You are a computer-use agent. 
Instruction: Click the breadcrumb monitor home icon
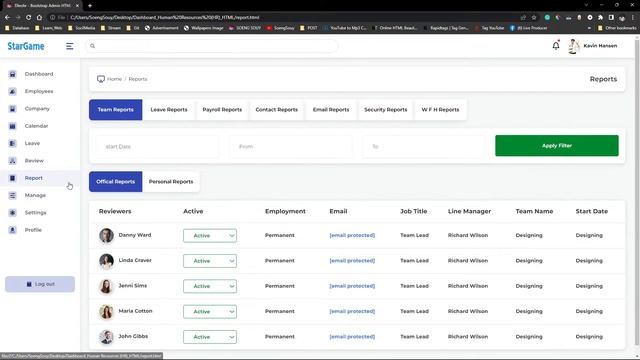coord(101,79)
